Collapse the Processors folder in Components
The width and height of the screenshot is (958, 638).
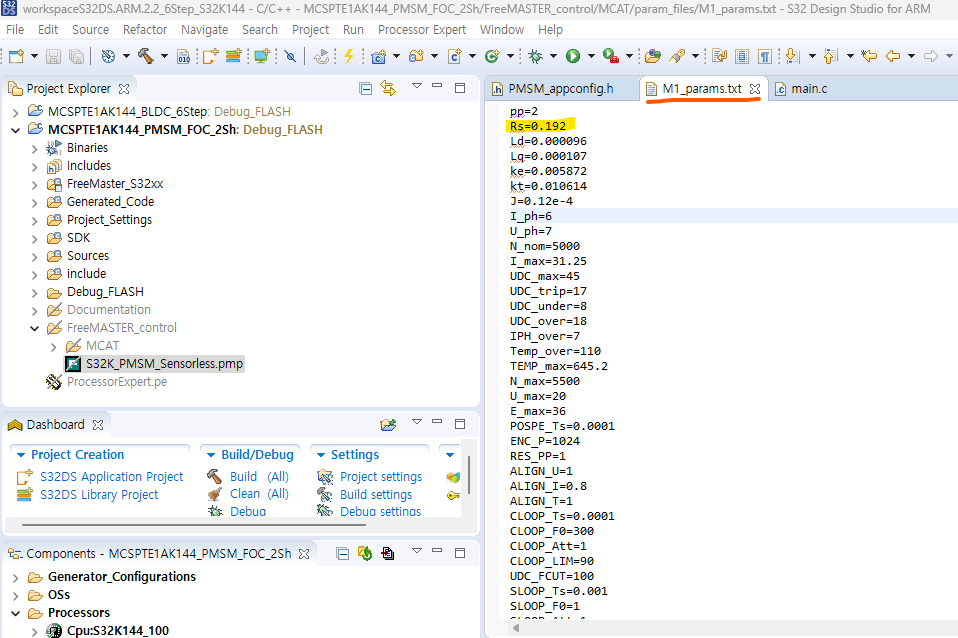[15, 613]
